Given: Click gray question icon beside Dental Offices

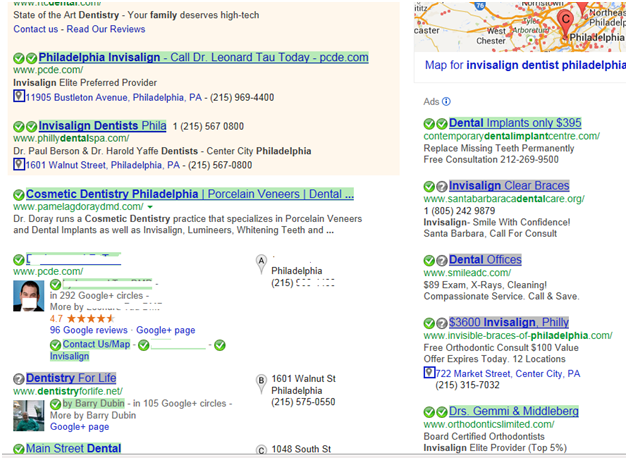Looking at the screenshot, I should (442, 261).
